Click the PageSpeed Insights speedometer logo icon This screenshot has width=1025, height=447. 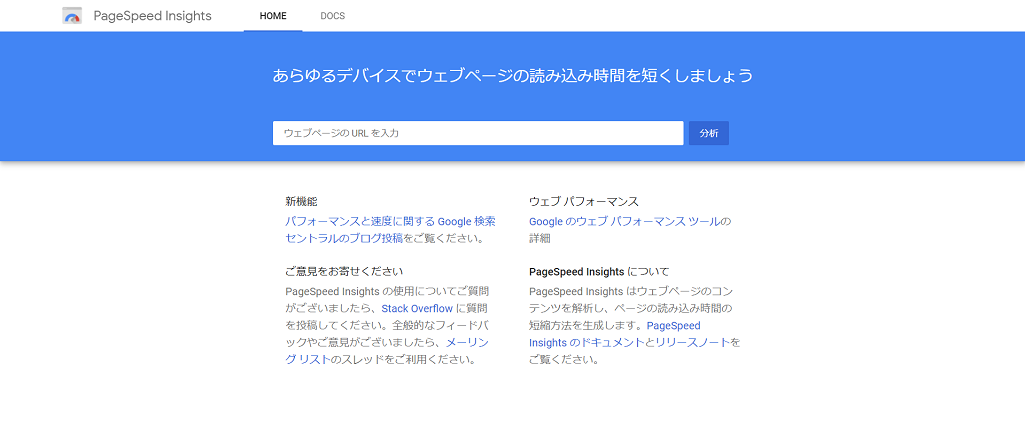[72, 16]
